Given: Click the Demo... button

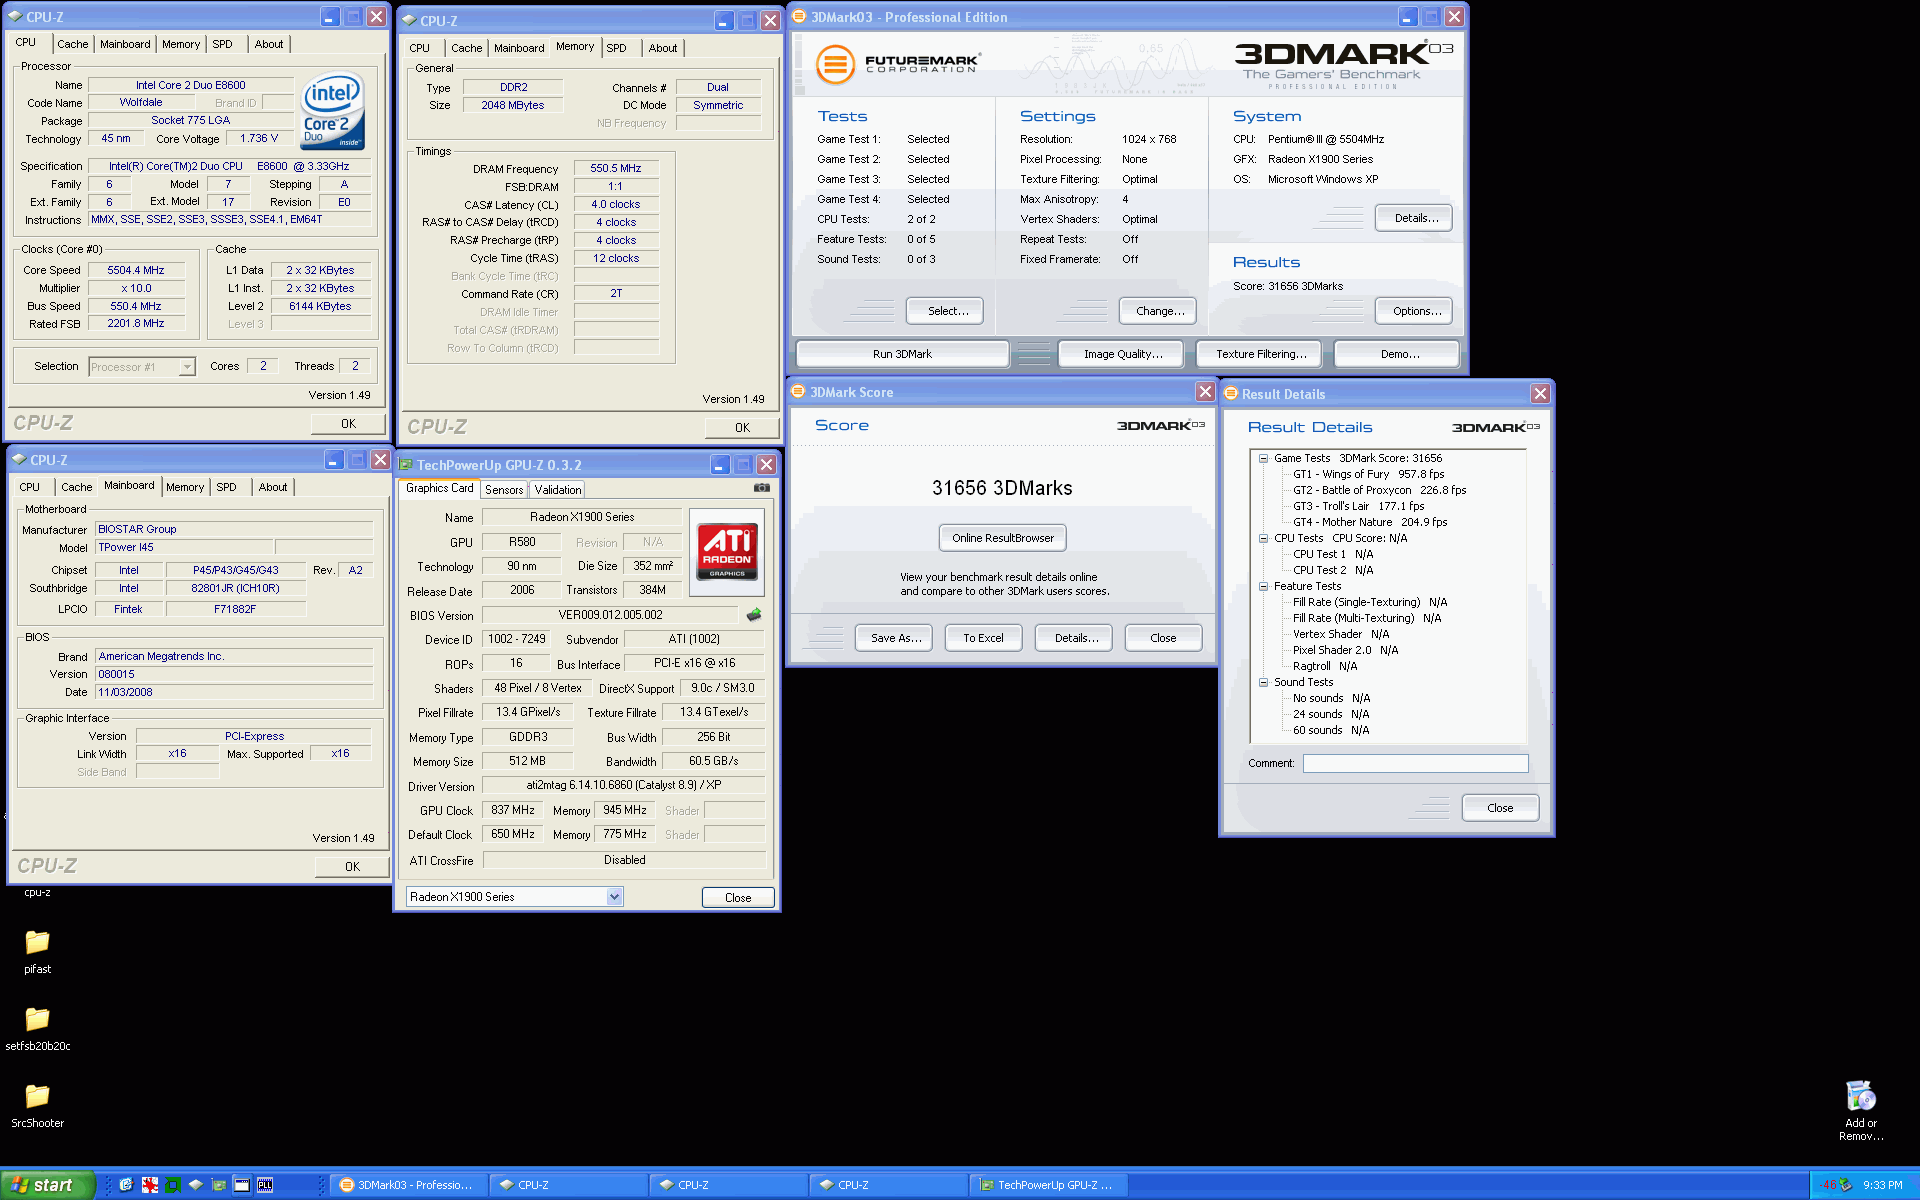Looking at the screenshot, I should click(x=1397, y=354).
